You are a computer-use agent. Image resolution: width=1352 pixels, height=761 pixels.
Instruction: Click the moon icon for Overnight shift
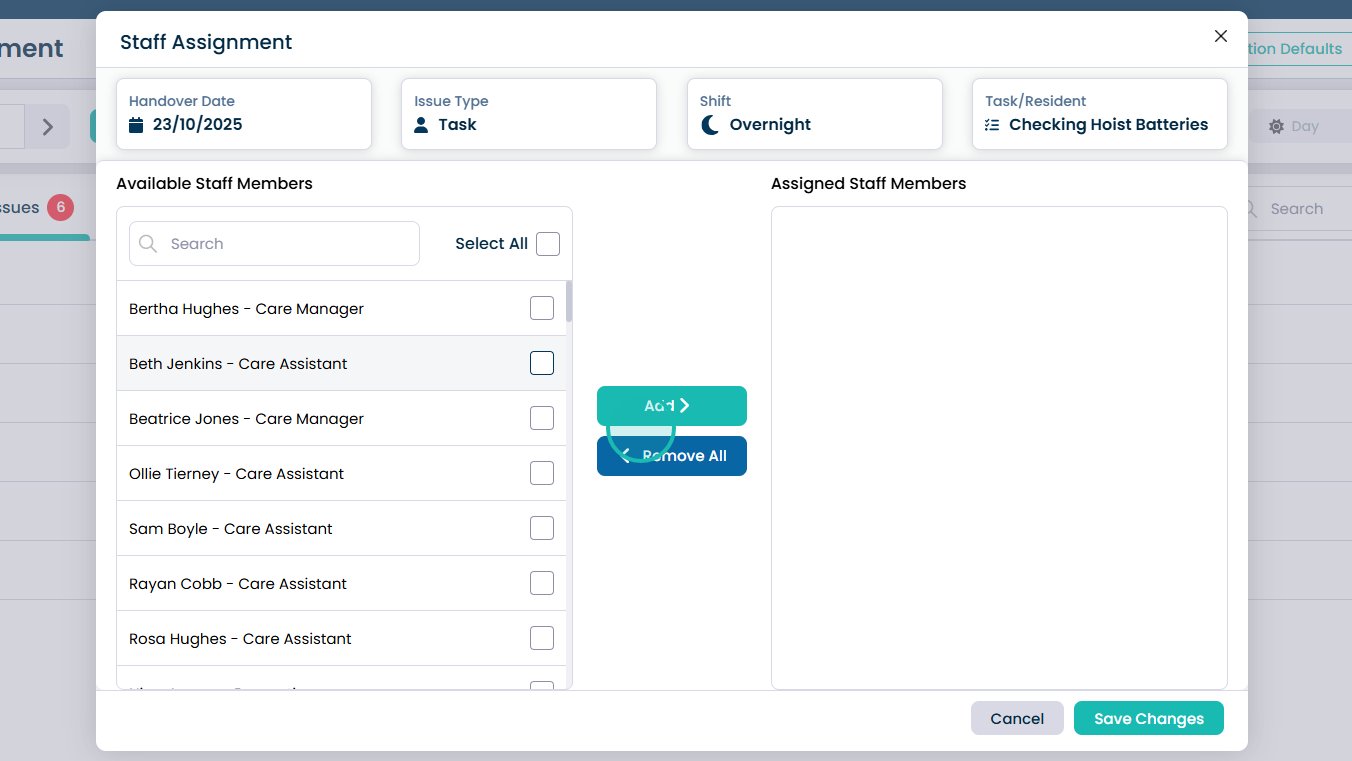(x=710, y=125)
